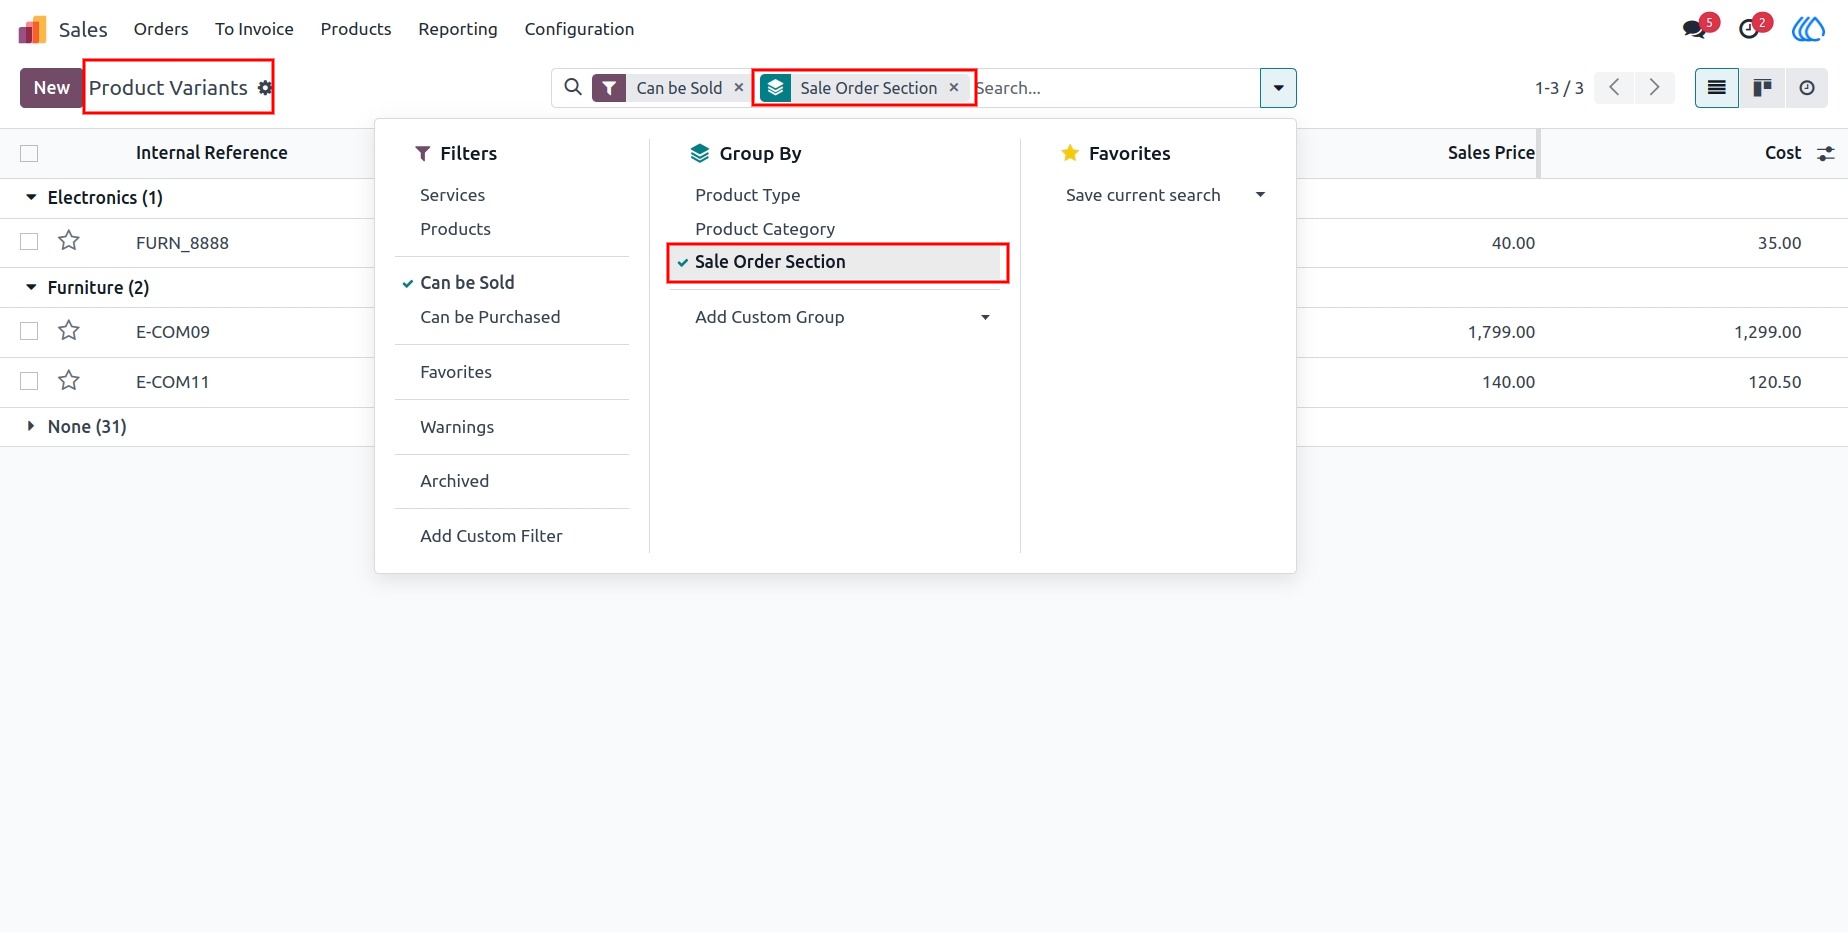Remove the Can be Sold filter tag
1848x933 pixels.
[x=739, y=88]
